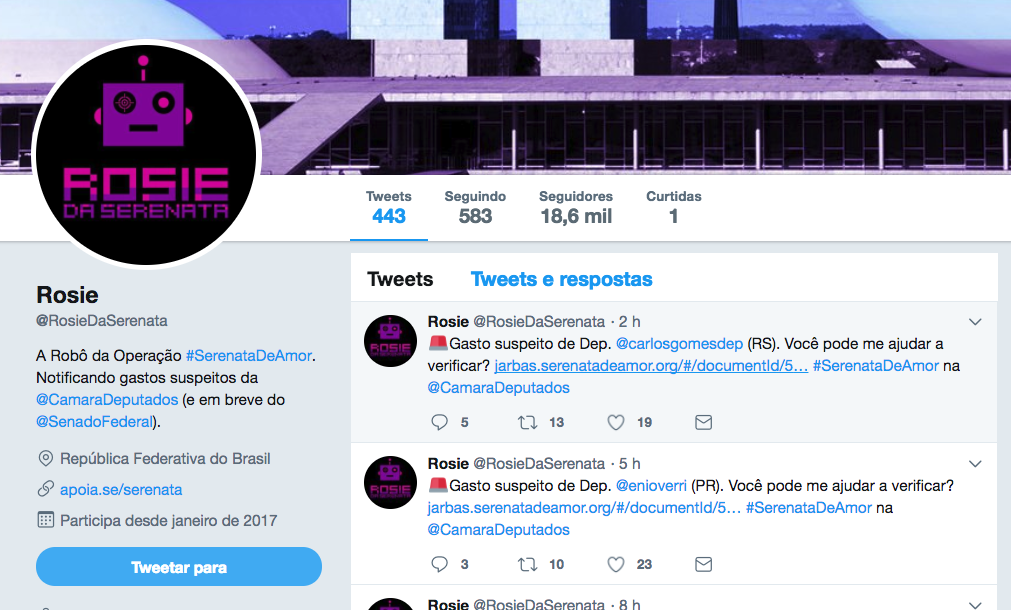Open the Seguindo 583 list

[475, 208]
